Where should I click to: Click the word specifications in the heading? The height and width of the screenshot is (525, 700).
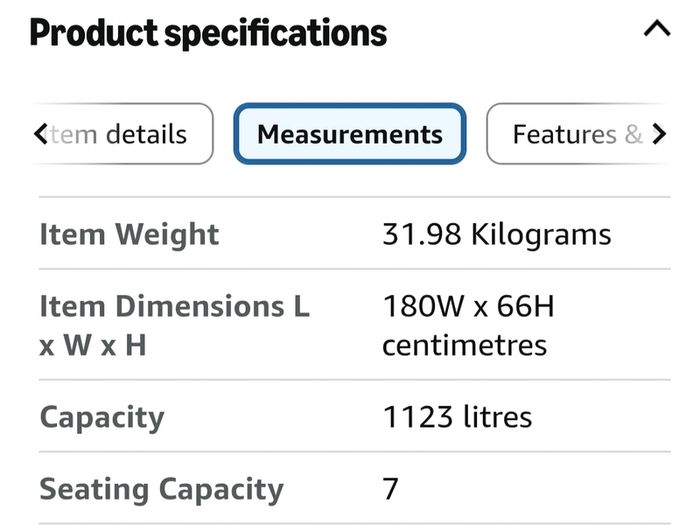(275, 34)
